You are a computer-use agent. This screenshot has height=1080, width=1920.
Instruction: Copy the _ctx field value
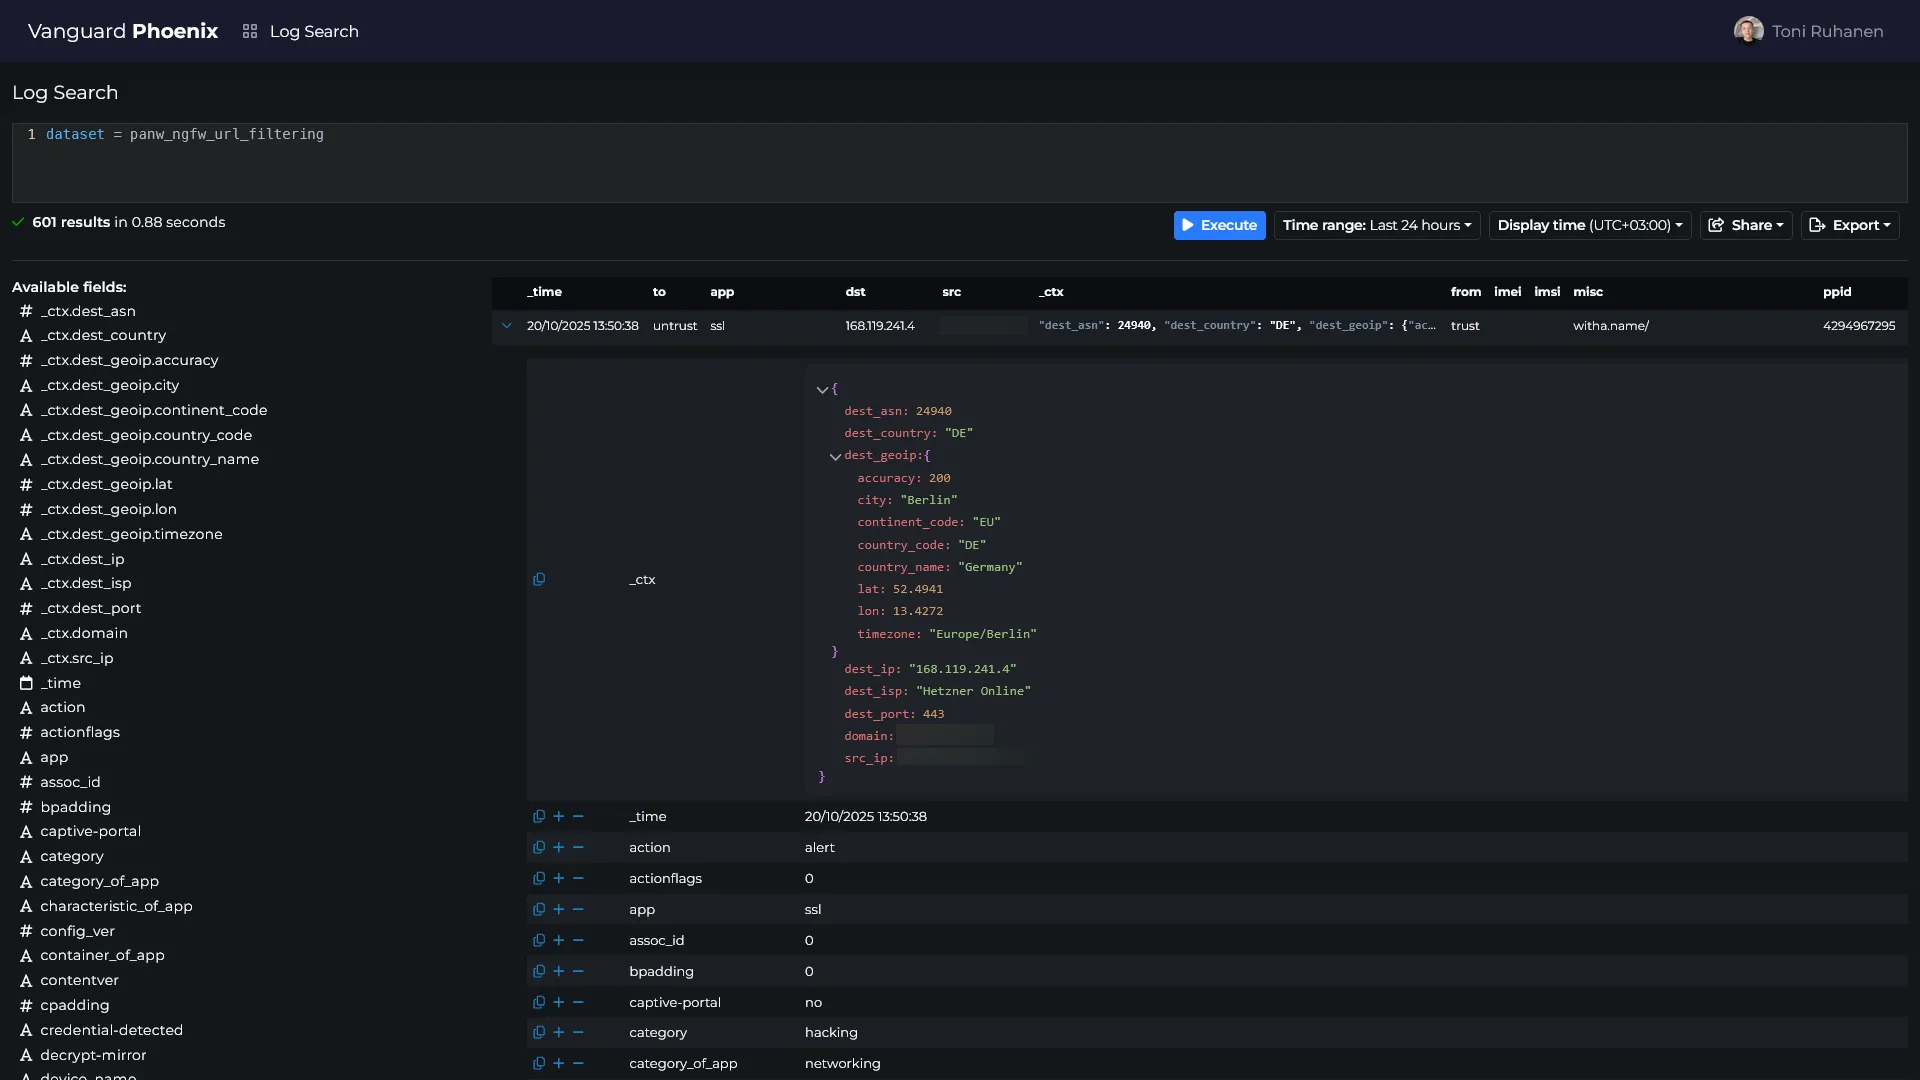pos(540,579)
